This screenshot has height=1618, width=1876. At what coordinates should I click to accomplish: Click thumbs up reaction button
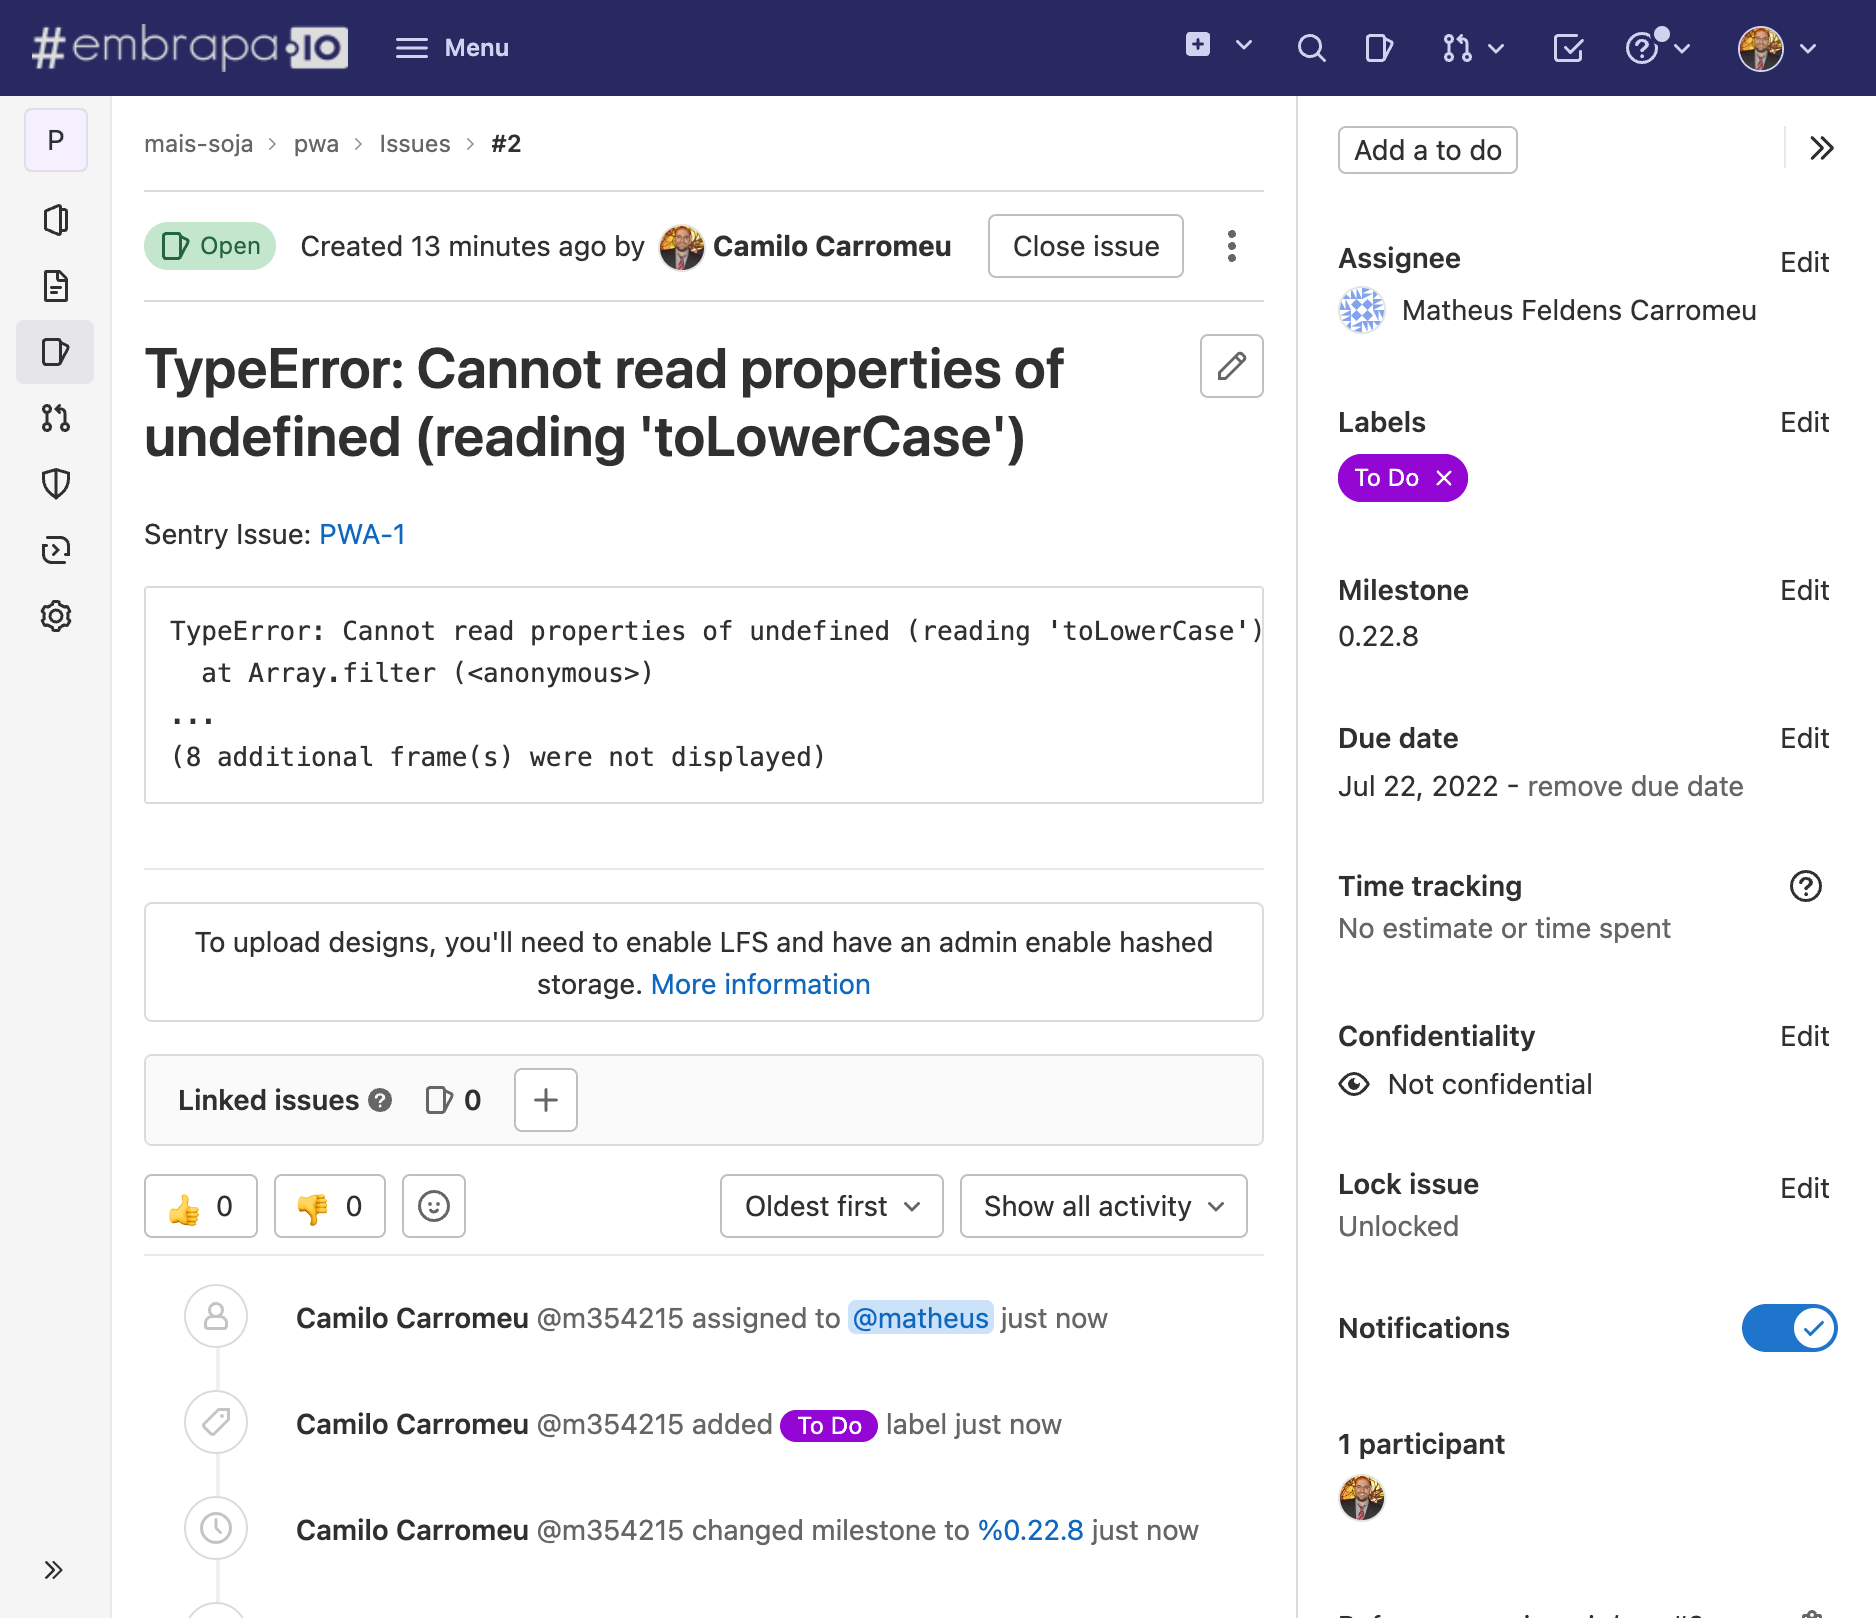tap(201, 1206)
